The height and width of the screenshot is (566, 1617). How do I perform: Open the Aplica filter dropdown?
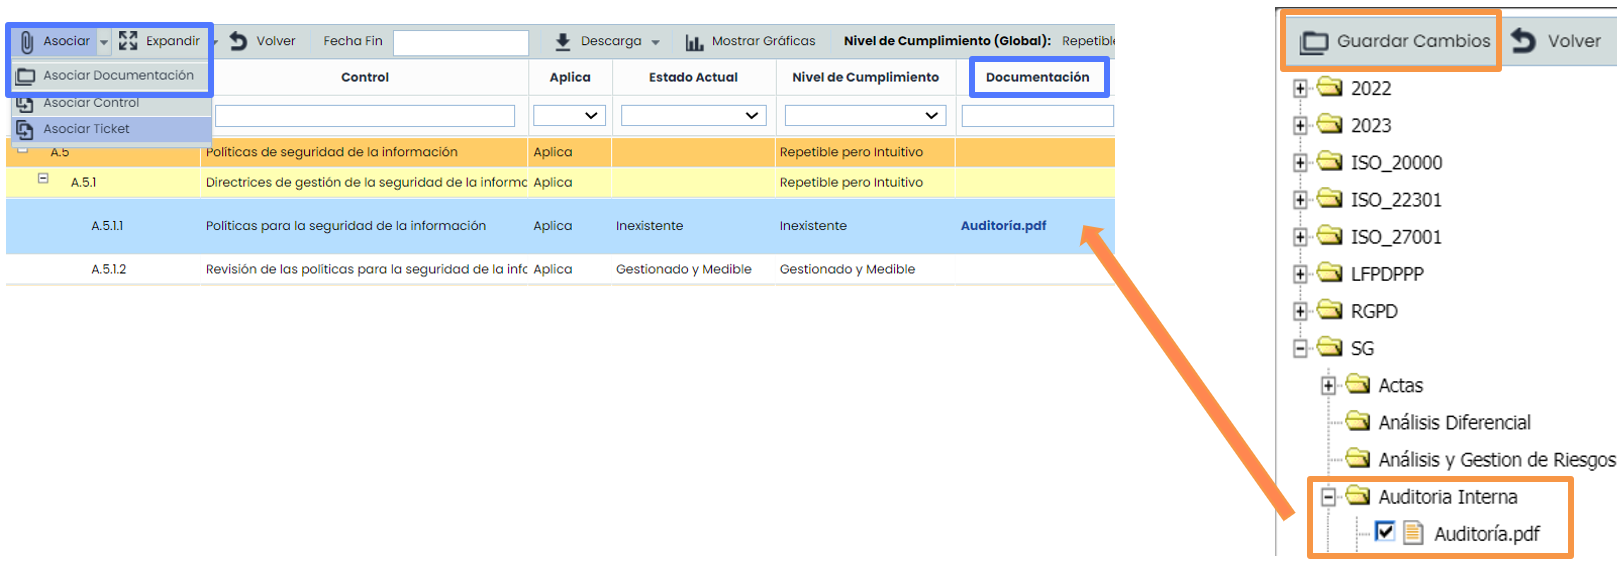pyautogui.click(x=569, y=116)
